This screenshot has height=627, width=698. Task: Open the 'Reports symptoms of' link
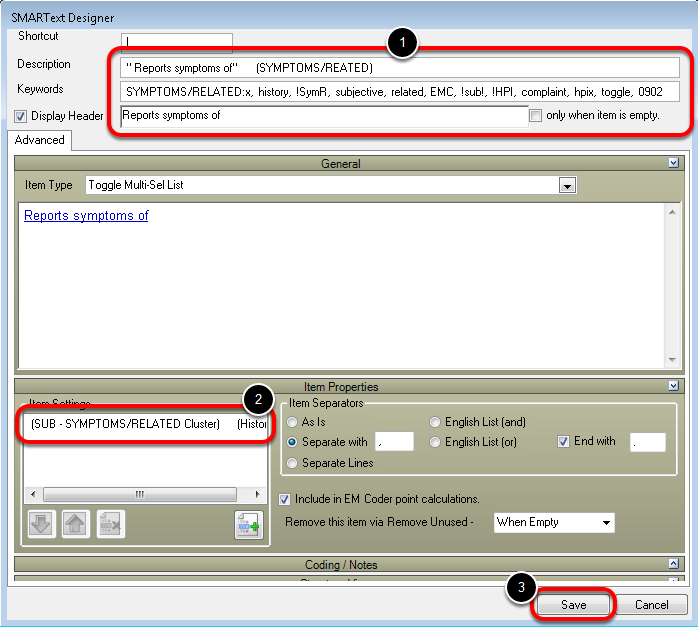coord(86,215)
